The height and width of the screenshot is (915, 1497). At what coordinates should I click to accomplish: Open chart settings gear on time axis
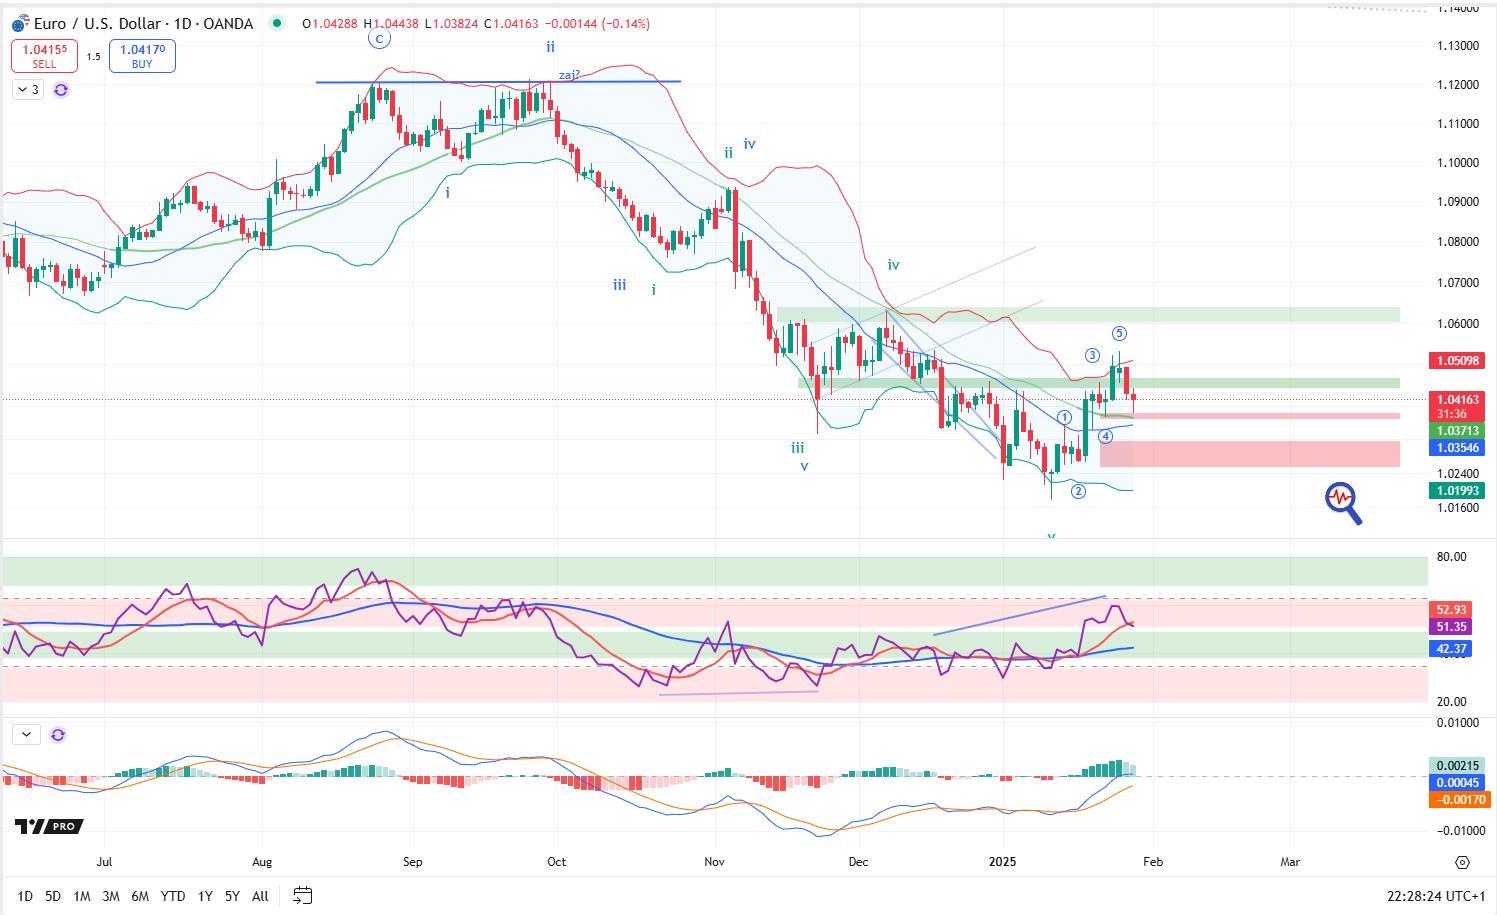1462,862
